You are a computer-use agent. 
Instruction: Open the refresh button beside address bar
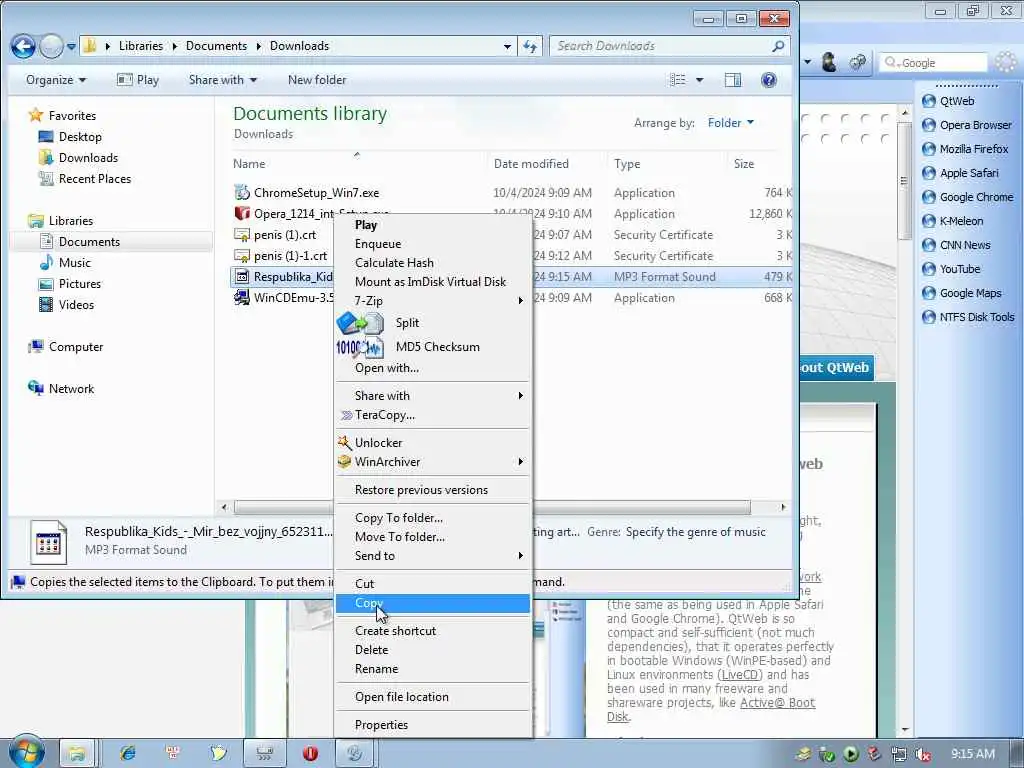click(530, 46)
